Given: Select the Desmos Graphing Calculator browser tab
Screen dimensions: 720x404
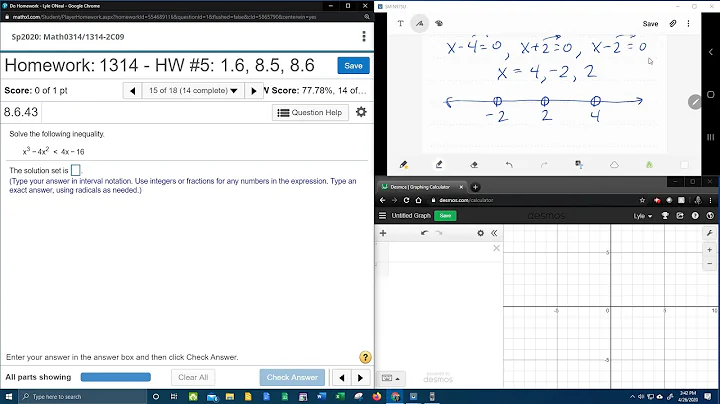Looking at the screenshot, I should [422, 187].
